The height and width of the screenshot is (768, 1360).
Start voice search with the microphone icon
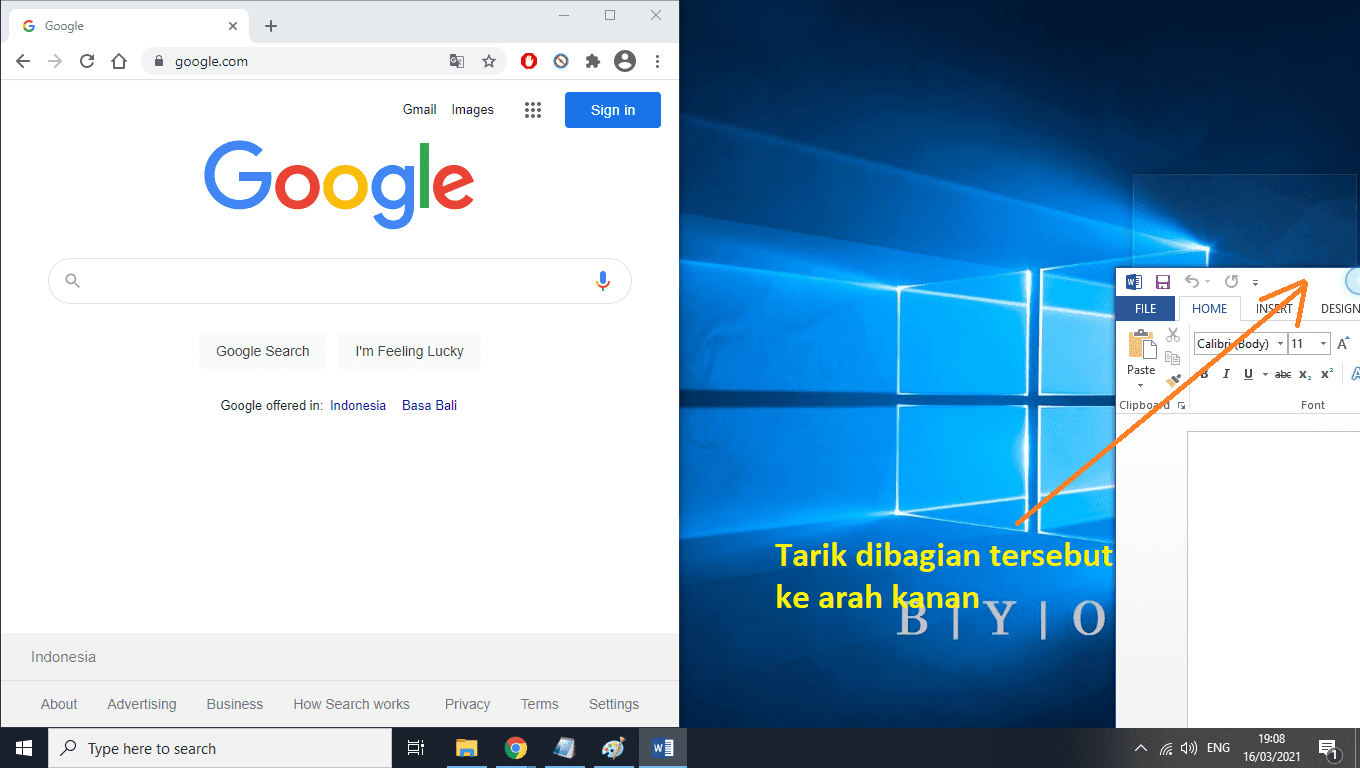[x=603, y=281]
